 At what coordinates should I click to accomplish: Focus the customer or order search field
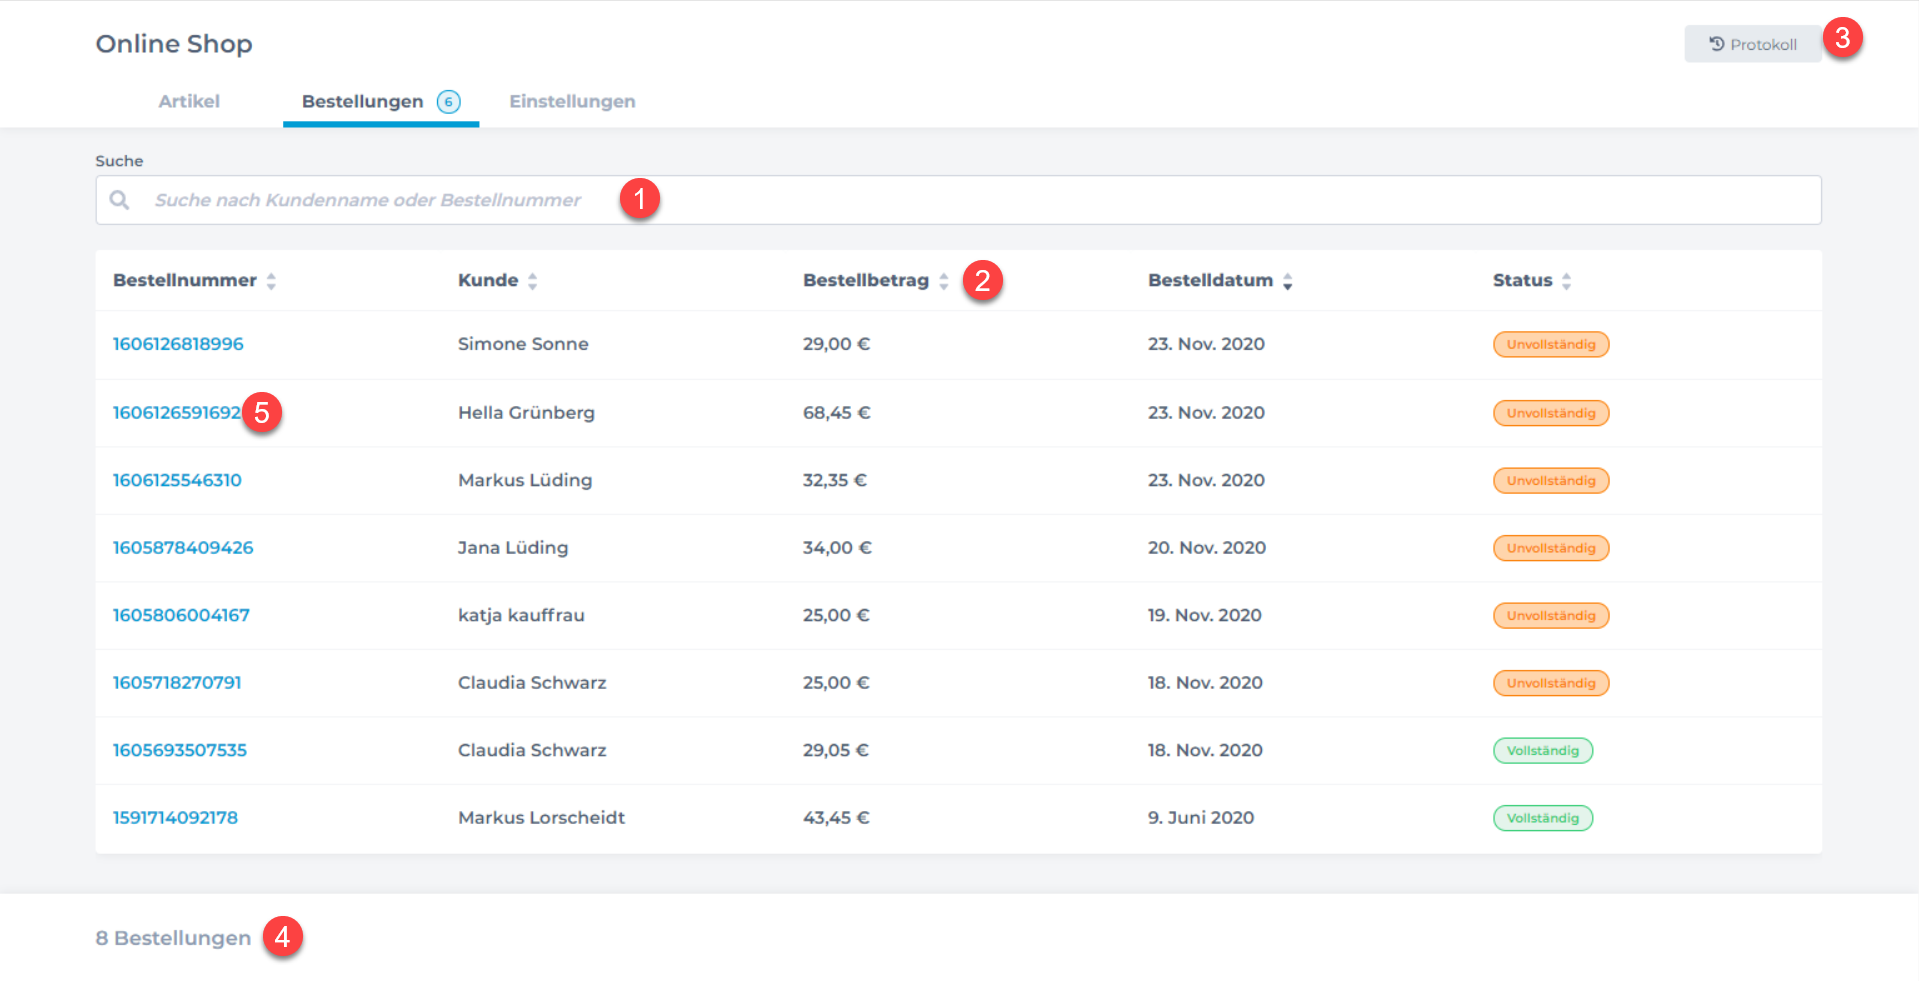click(960, 200)
